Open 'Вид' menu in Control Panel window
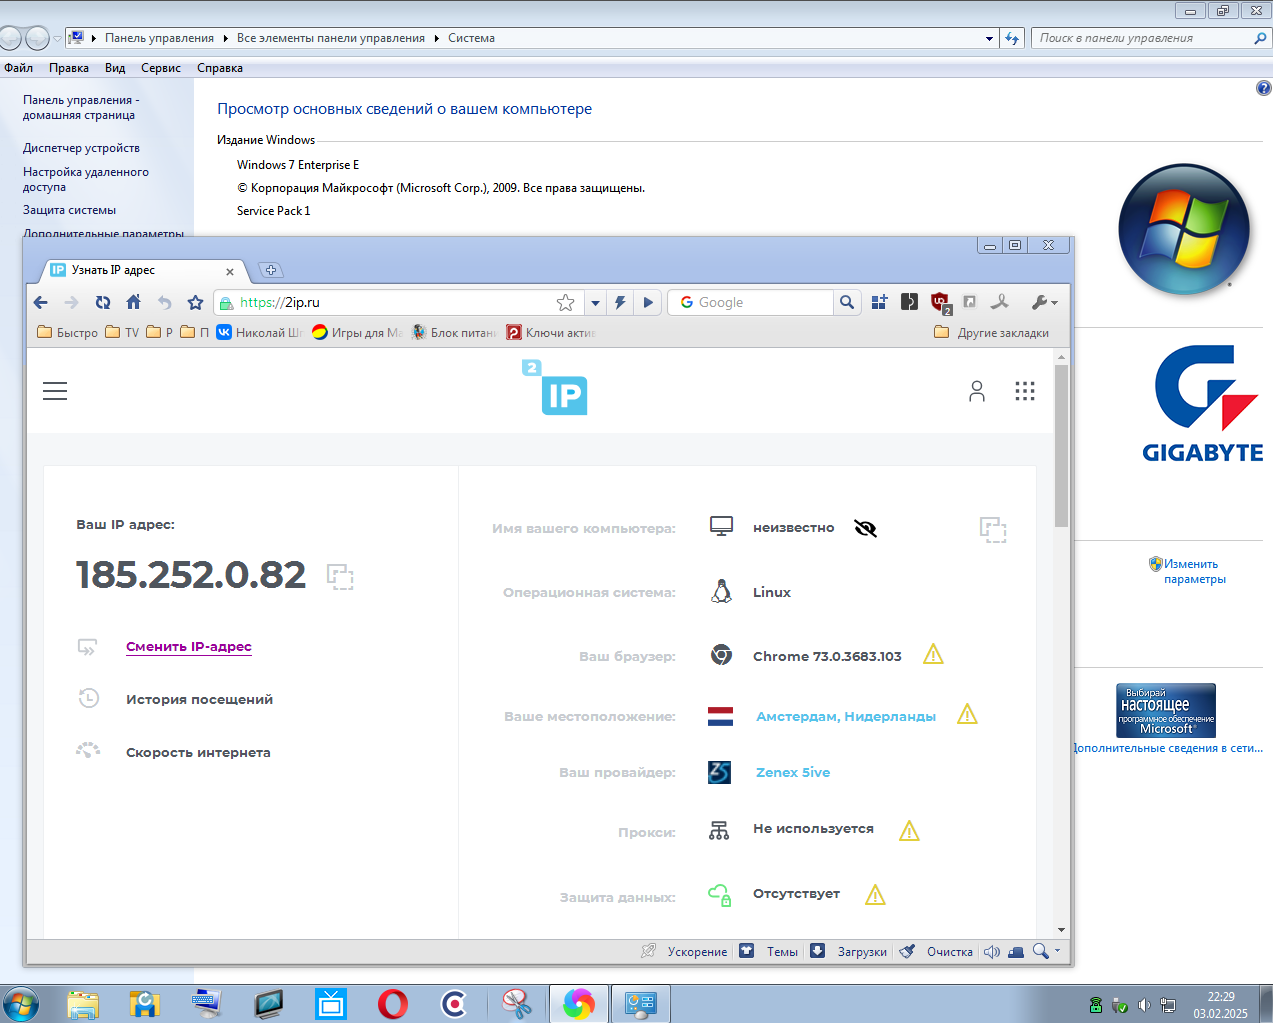Image resolution: width=1273 pixels, height=1023 pixels. pyautogui.click(x=115, y=68)
